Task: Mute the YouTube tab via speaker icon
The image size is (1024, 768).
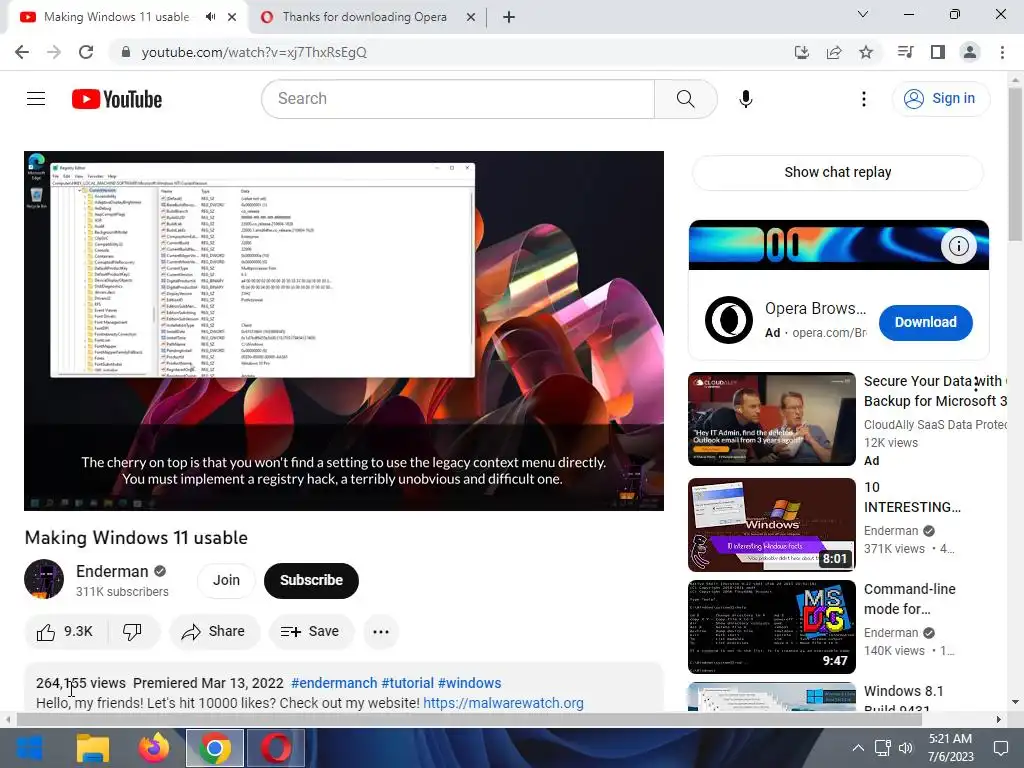Action: click(210, 17)
